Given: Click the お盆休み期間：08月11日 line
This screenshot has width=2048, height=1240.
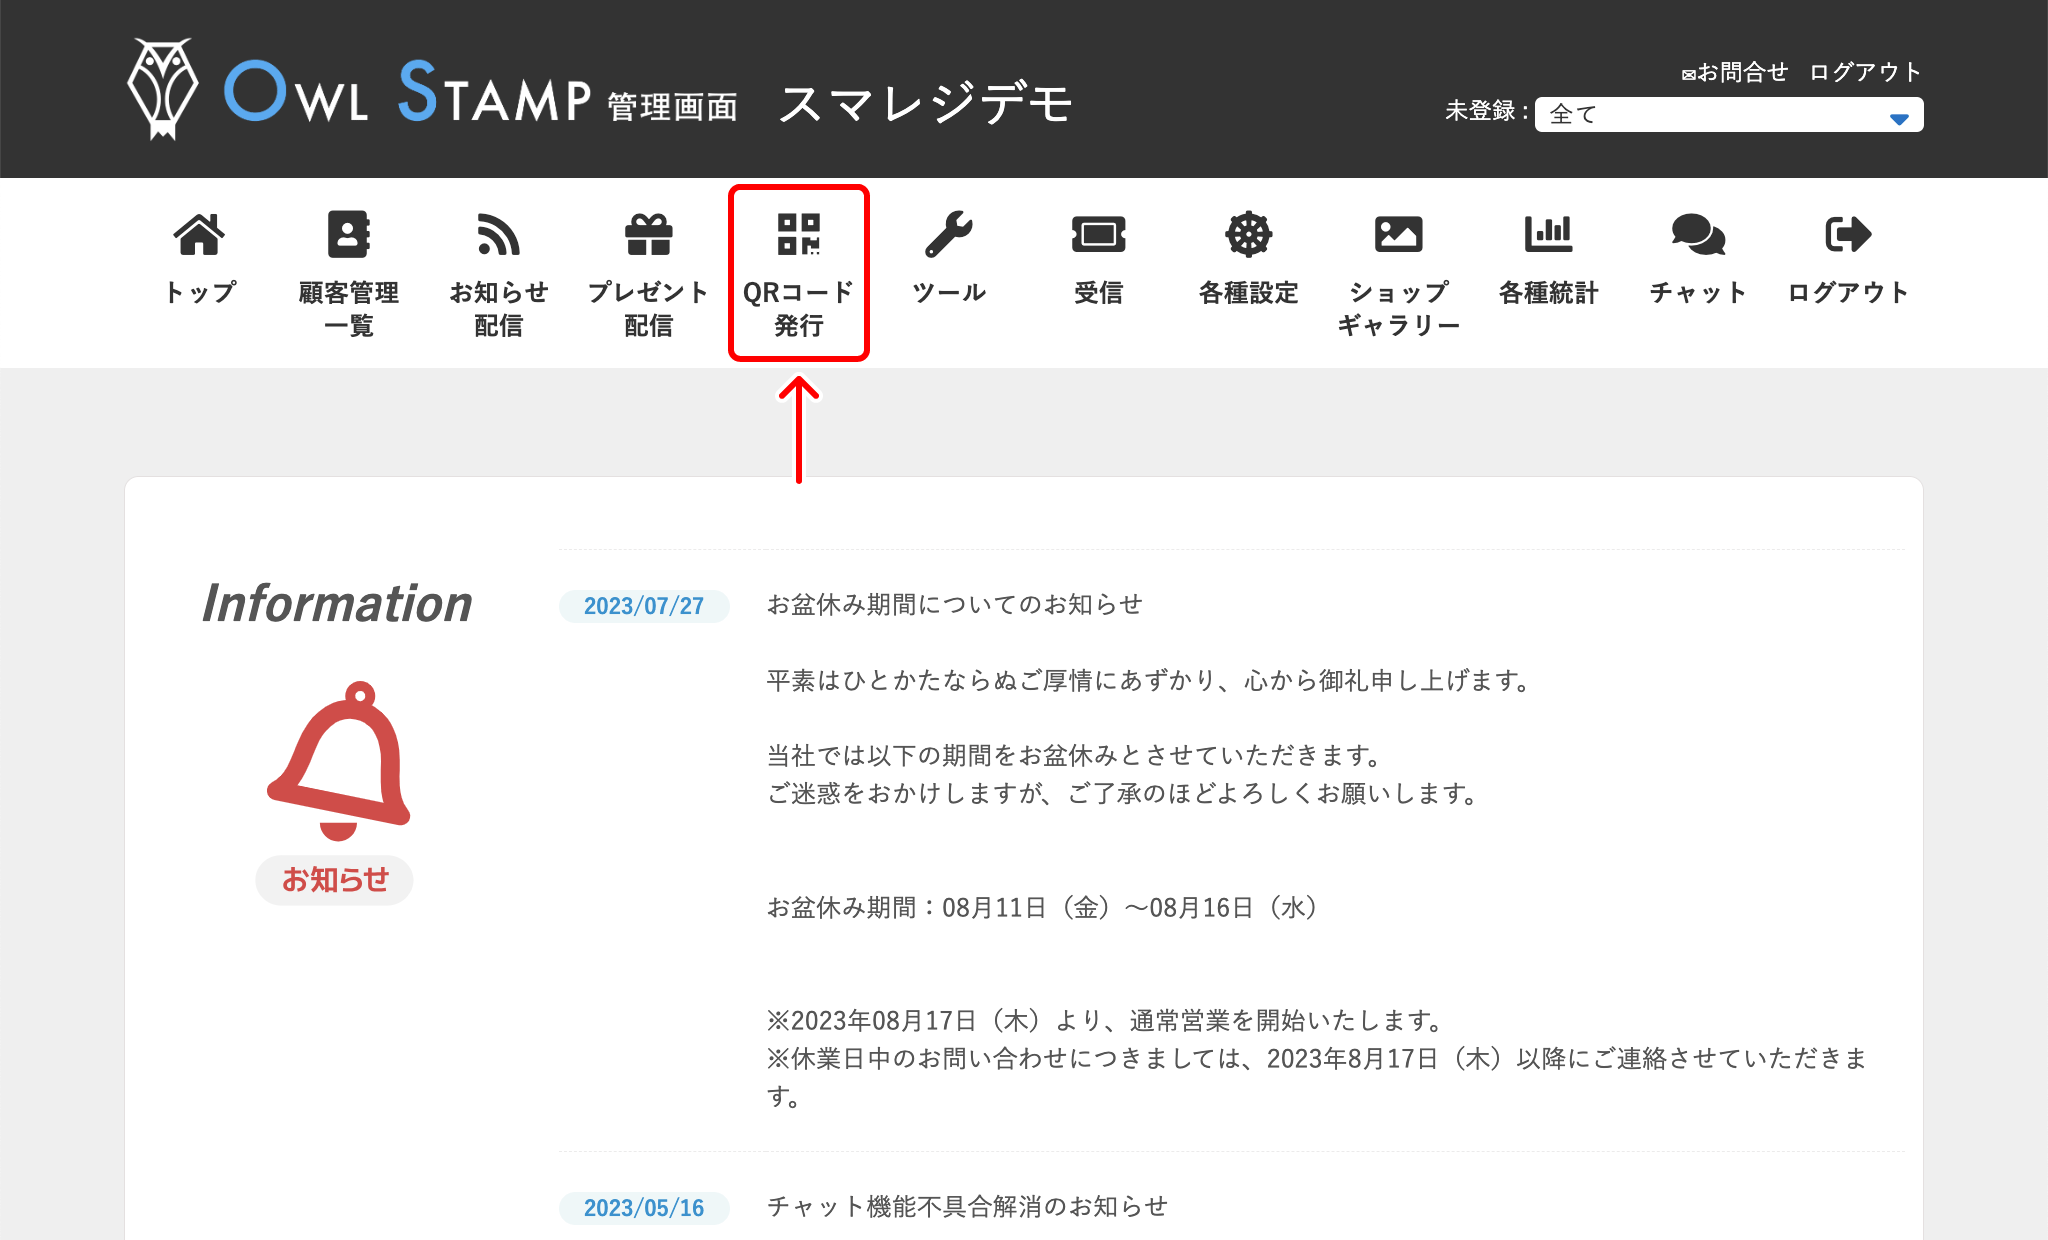Looking at the screenshot, I should tap(1042, 907).
